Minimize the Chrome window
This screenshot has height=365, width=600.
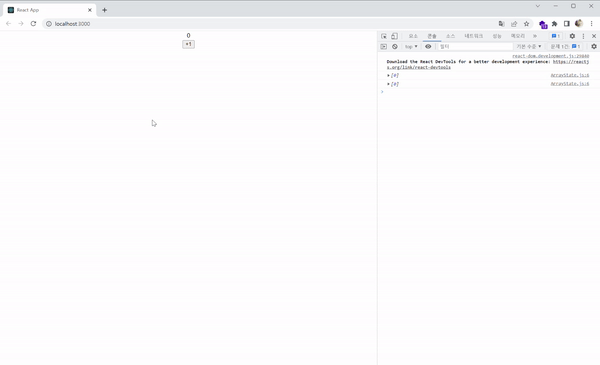coord(556,6)
